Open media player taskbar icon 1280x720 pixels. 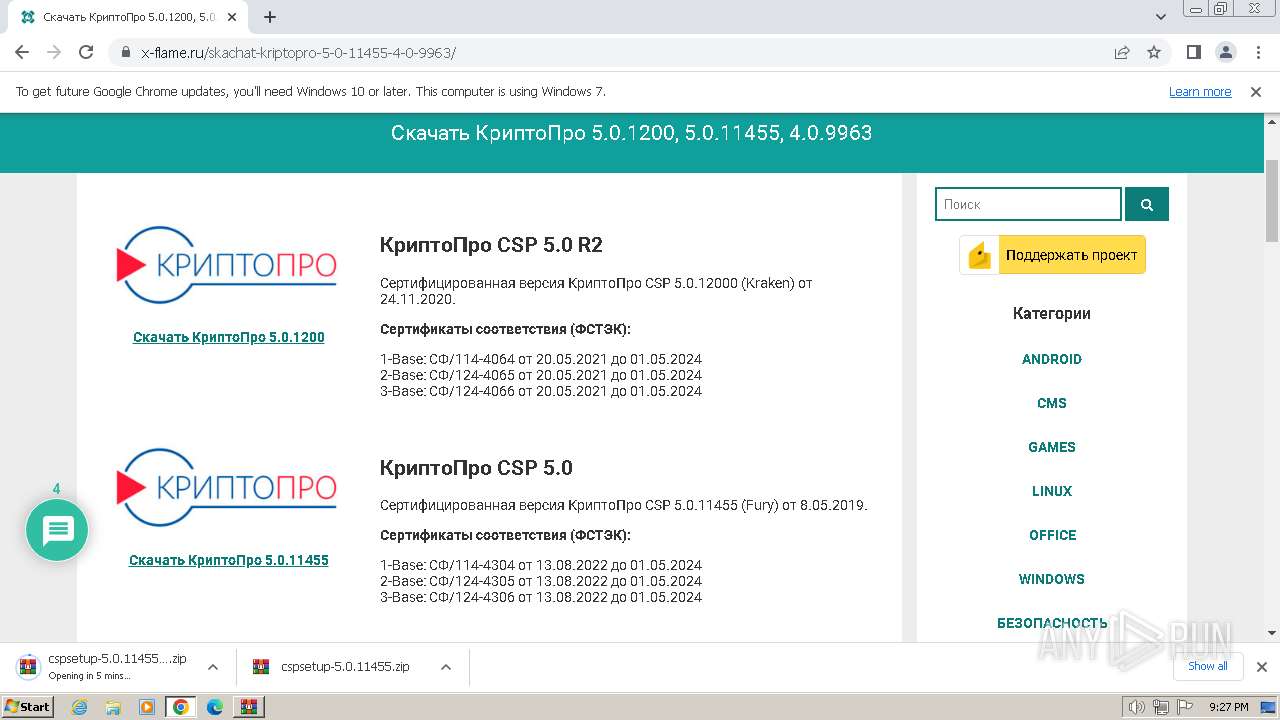tap(147, 707)
